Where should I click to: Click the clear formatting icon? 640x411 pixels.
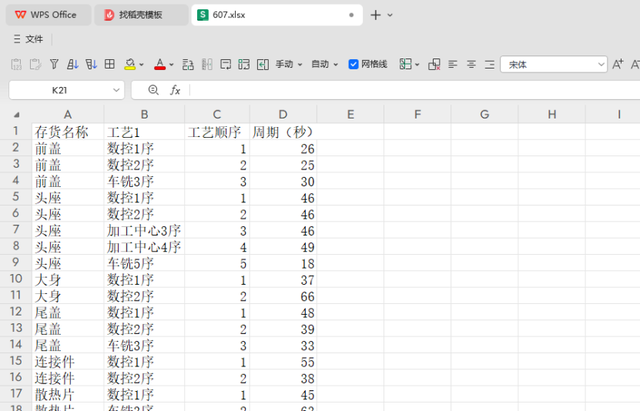click(434, 64)
